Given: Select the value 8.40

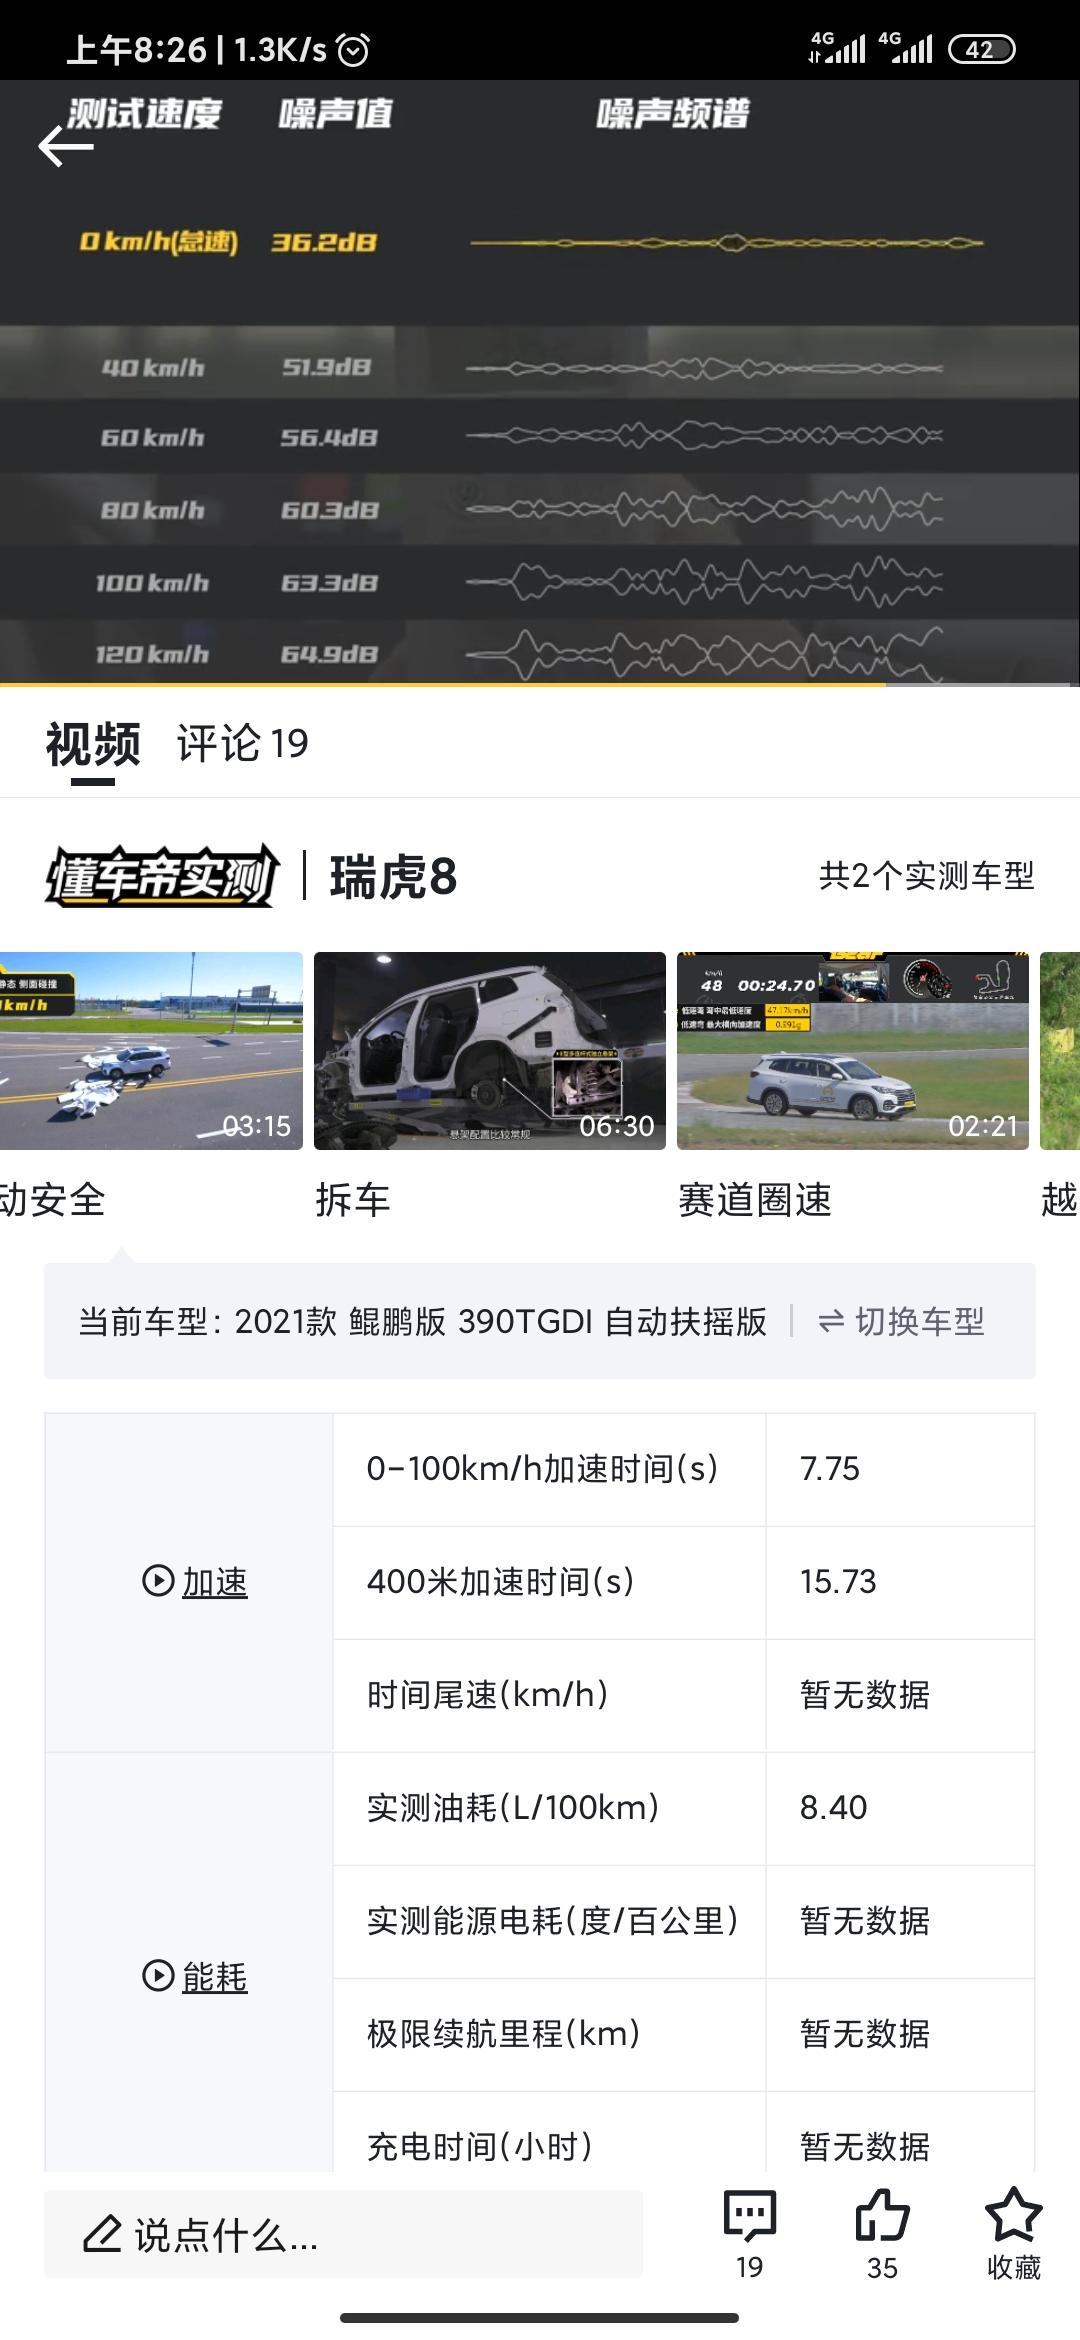Looking at the screenshot, I should click(x=834, y=1807).
